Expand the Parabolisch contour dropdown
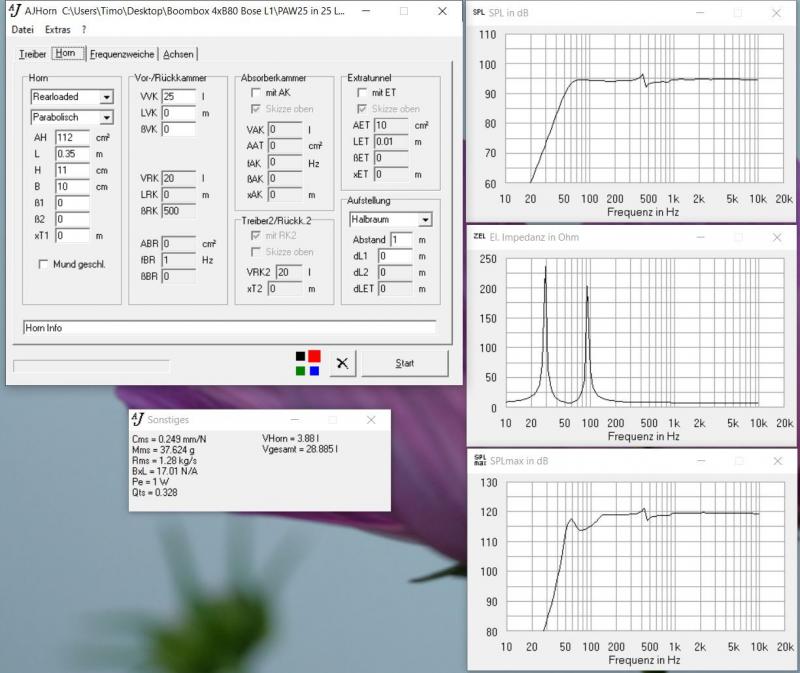The image size is (800, 673). coord(105,117)
